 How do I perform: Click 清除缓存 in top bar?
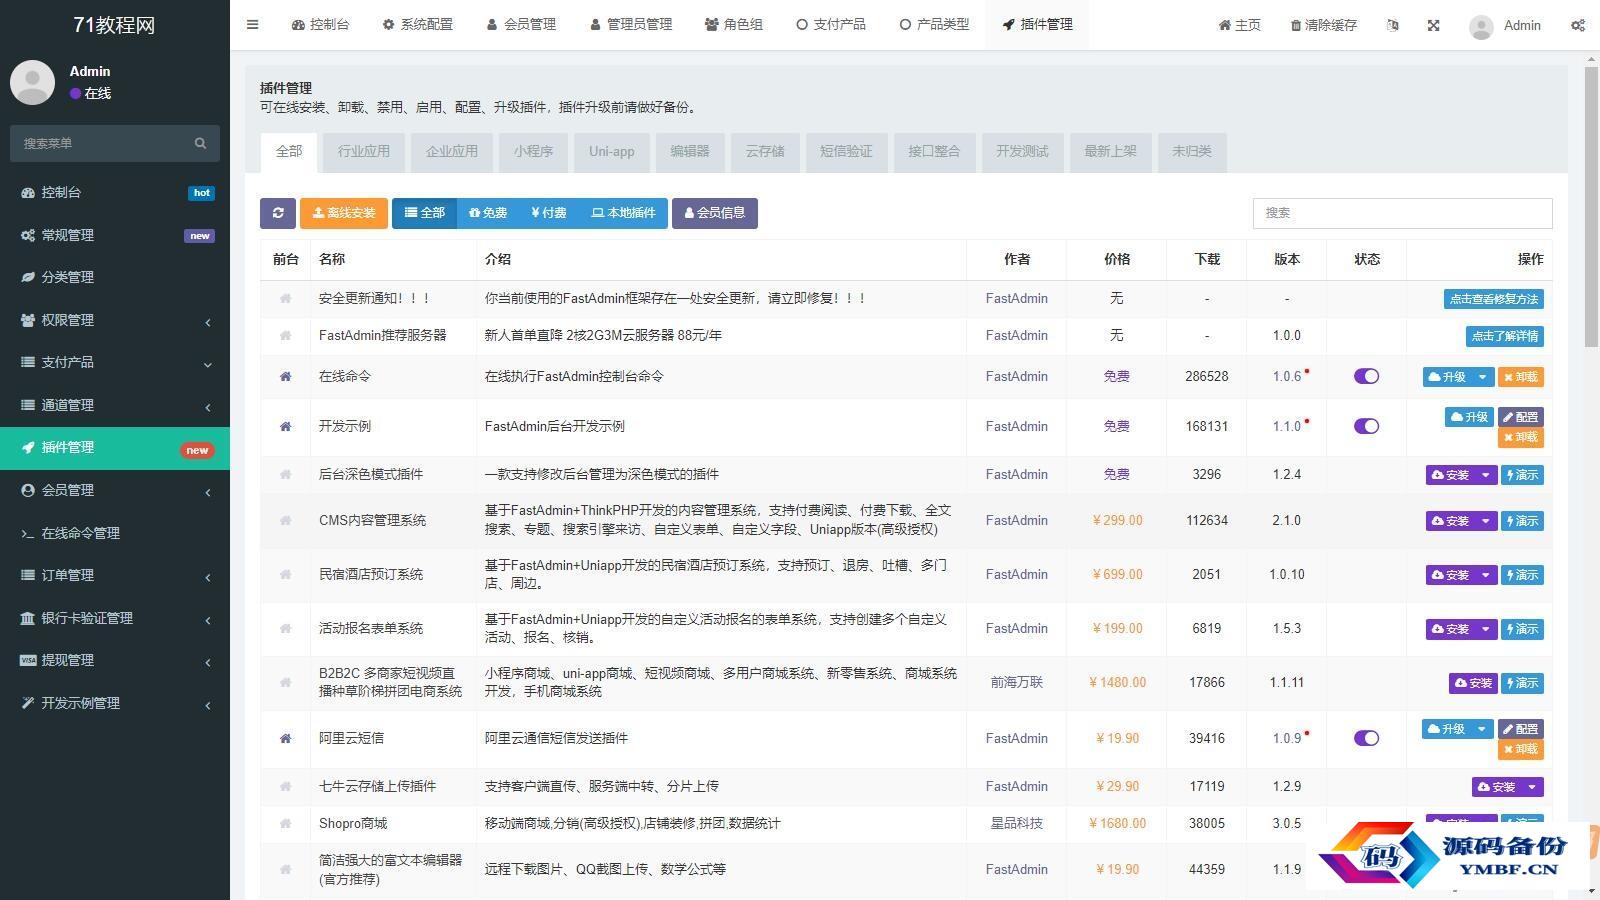click(1324, 25)
